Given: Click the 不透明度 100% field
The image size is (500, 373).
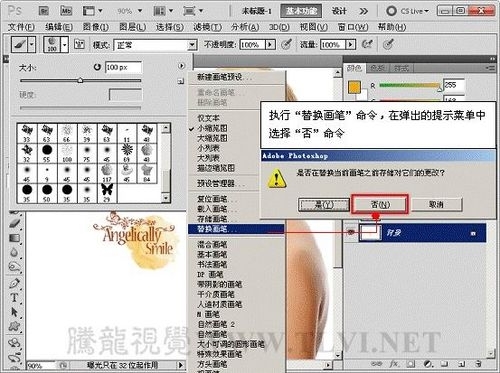Looking at the screenshot, I should (252, 45).
